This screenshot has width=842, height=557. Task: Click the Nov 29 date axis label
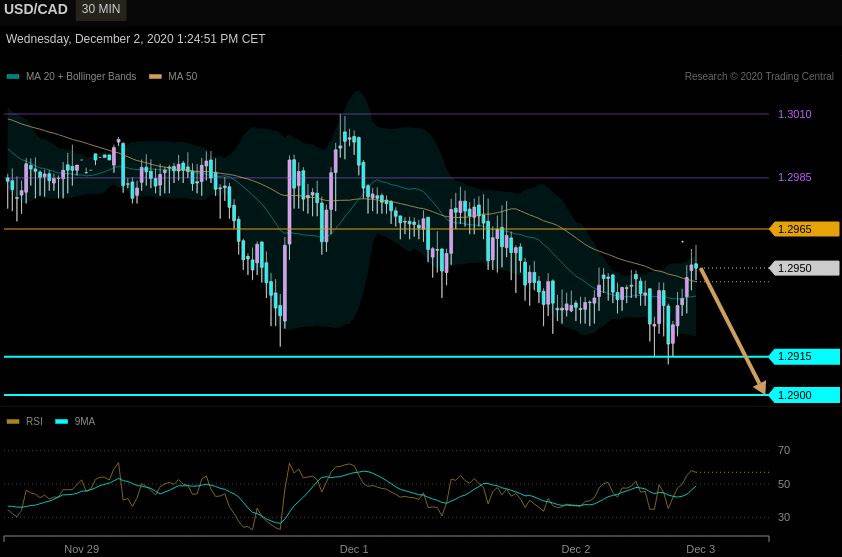coord(82,549)
